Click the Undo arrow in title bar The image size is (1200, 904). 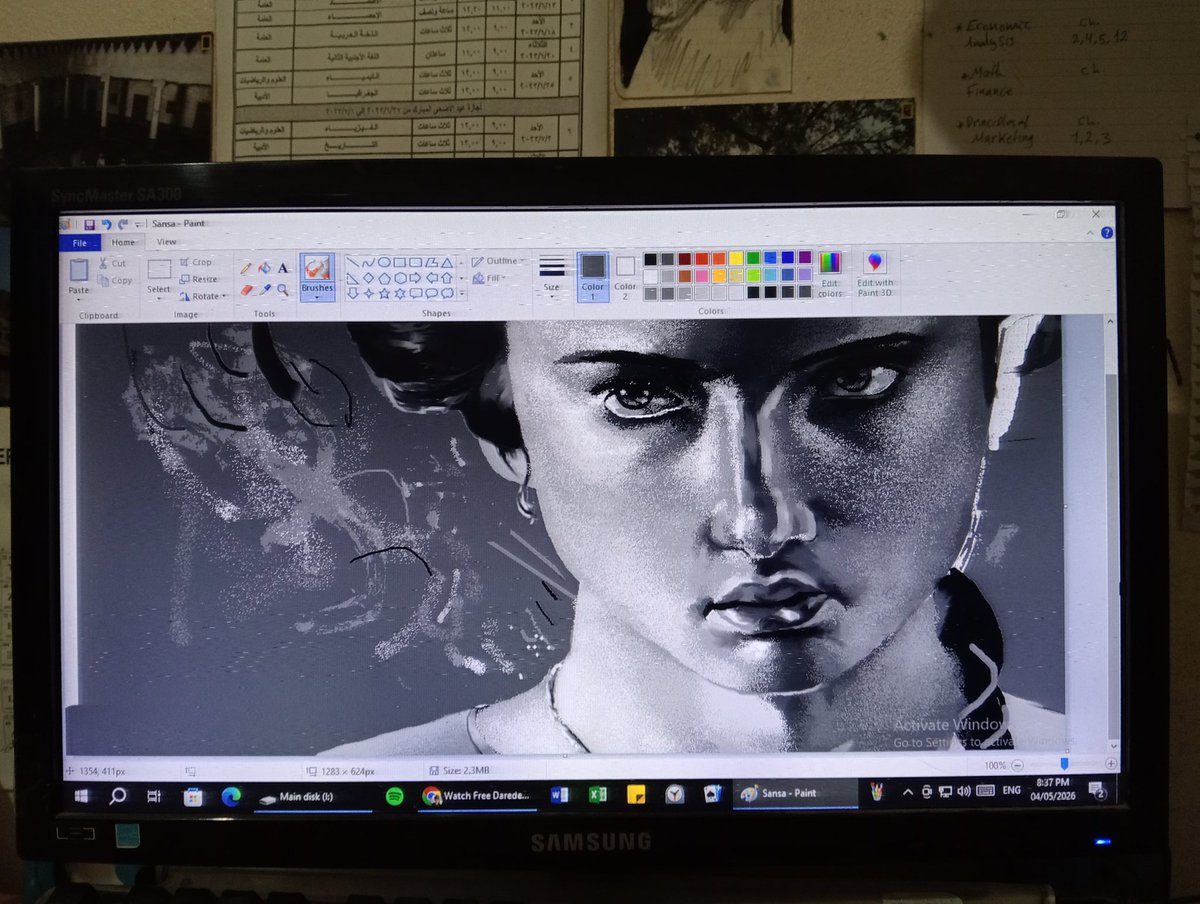coord(106,224)
